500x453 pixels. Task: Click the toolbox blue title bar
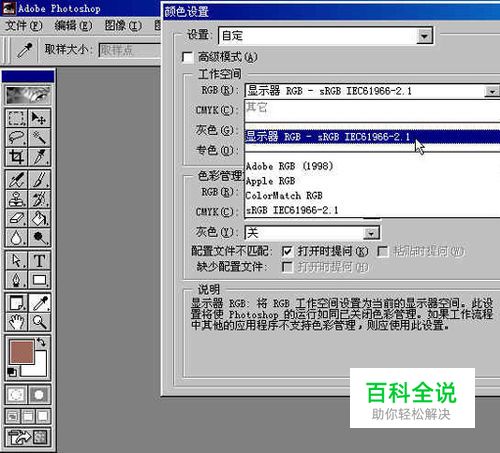tap(28, 76)
